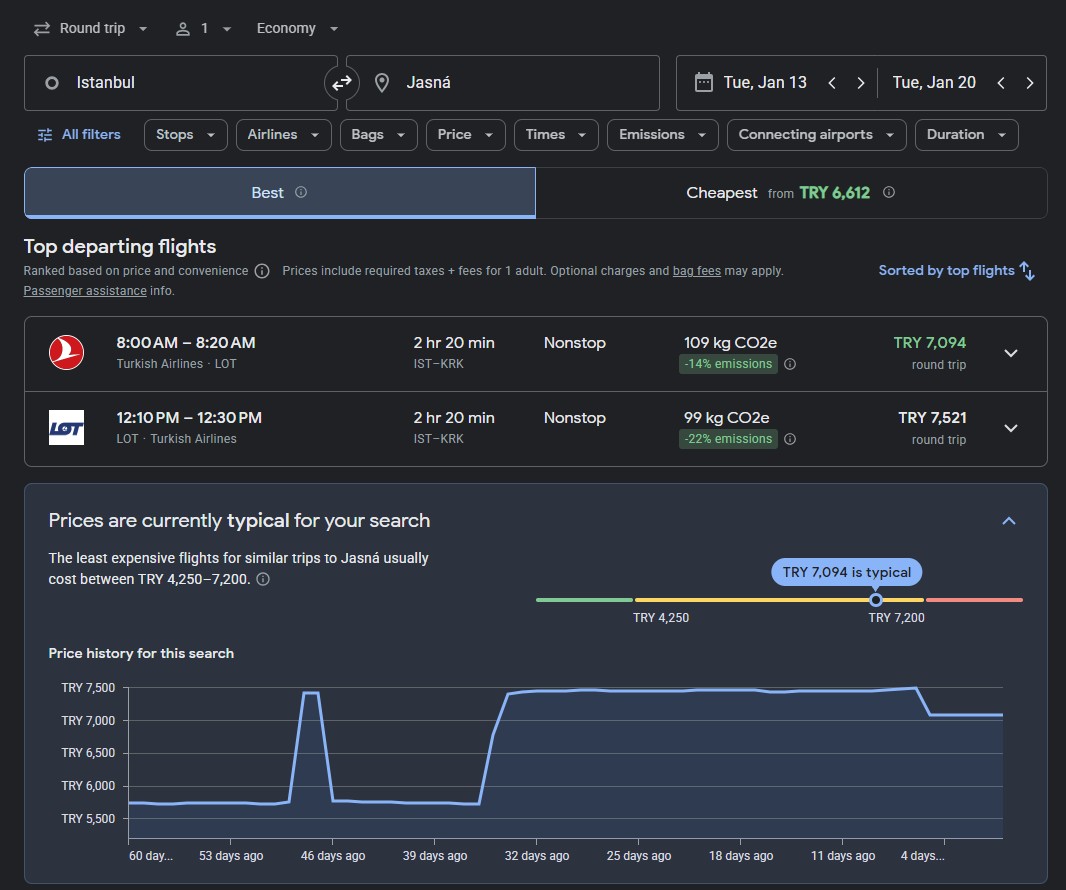Click info icon beside Cheapest price
The height and width of the screenshot is (890, 1066).
click(x=889, y=192)
